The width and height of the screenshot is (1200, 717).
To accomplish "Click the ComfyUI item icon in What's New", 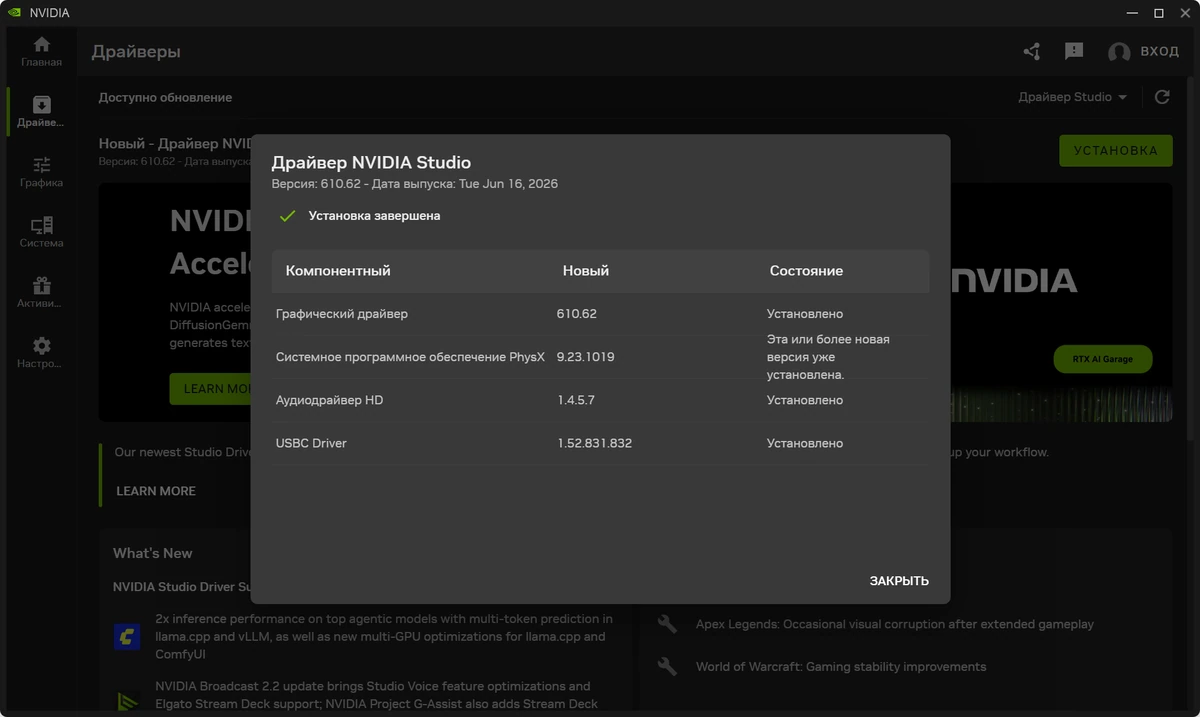I will (127, 636).
